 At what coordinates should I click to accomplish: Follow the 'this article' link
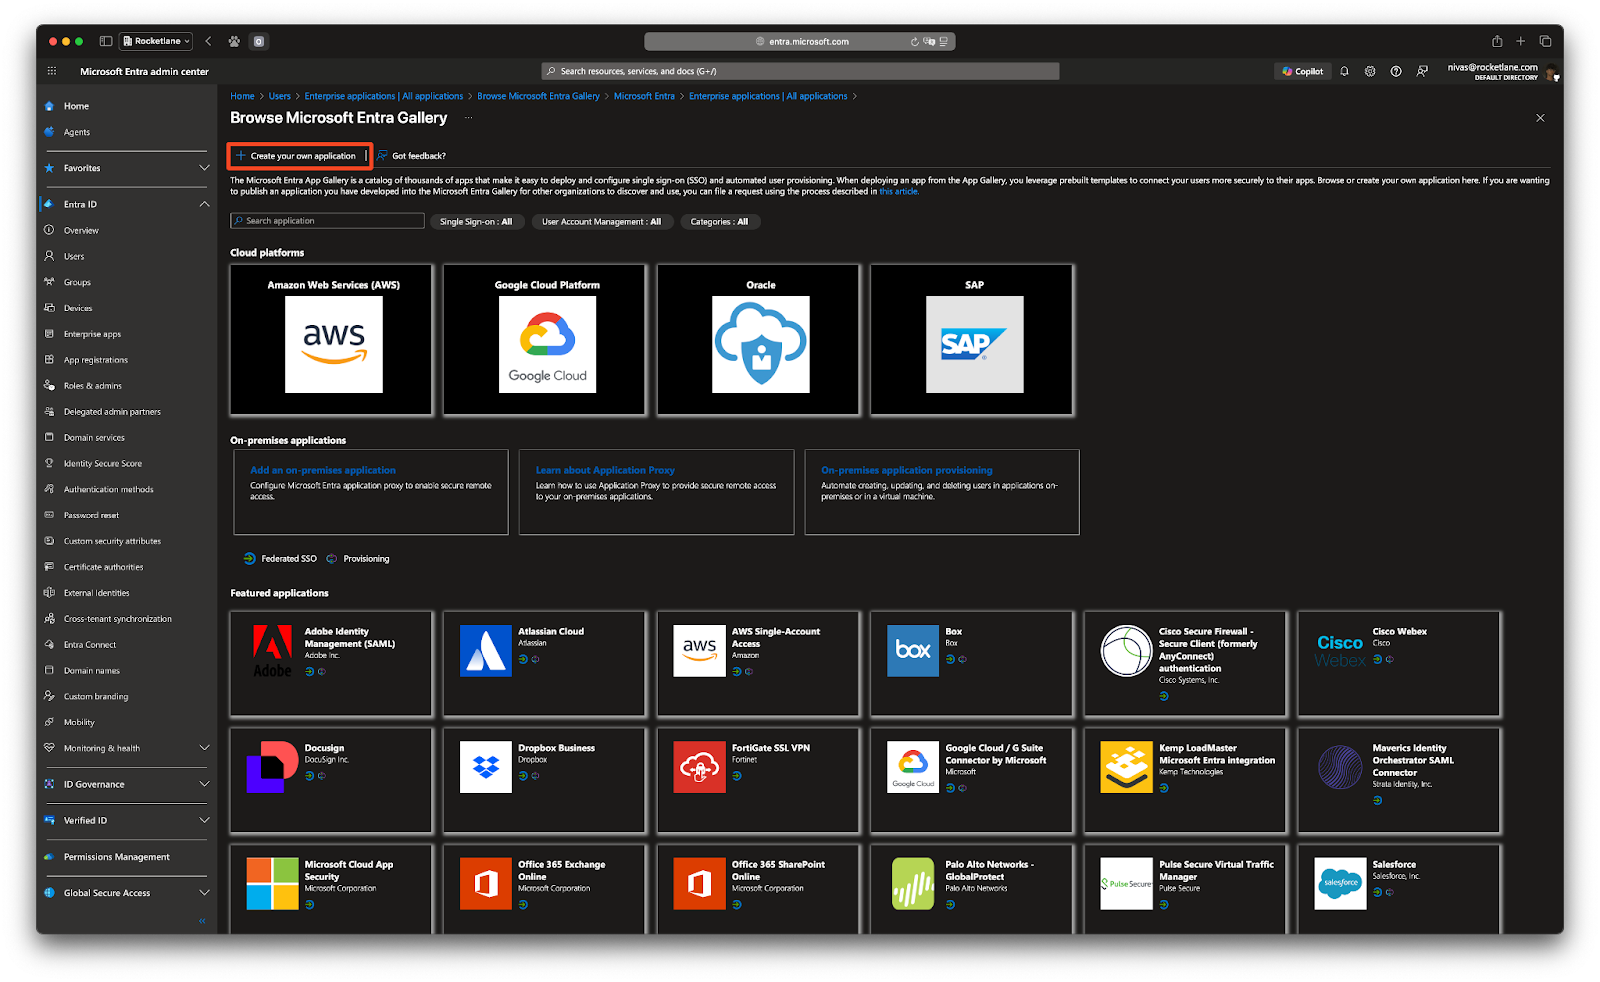click(898, 192)
